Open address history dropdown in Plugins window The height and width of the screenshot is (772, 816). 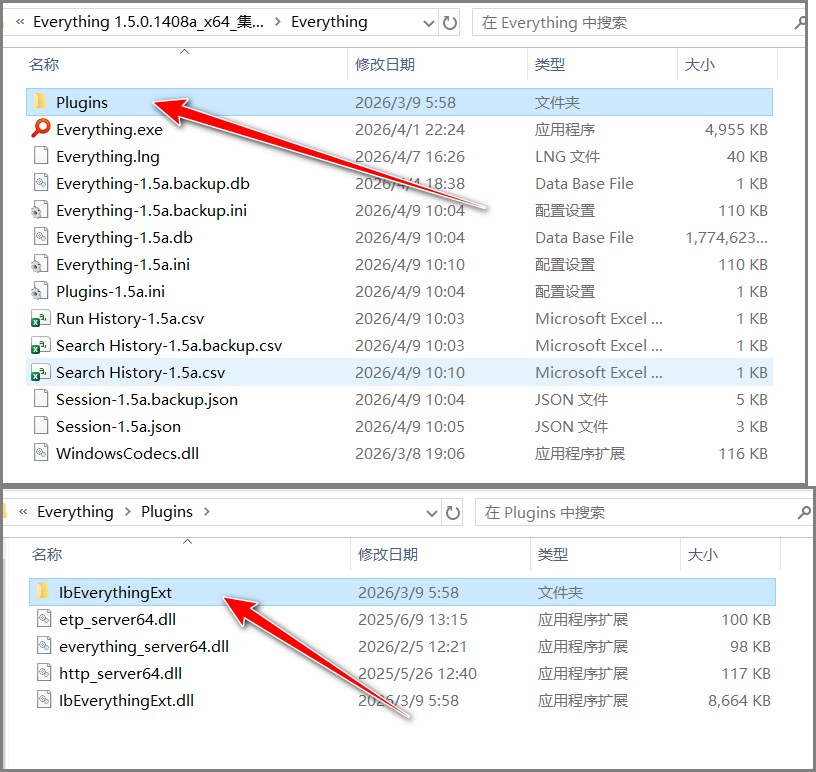432,513
